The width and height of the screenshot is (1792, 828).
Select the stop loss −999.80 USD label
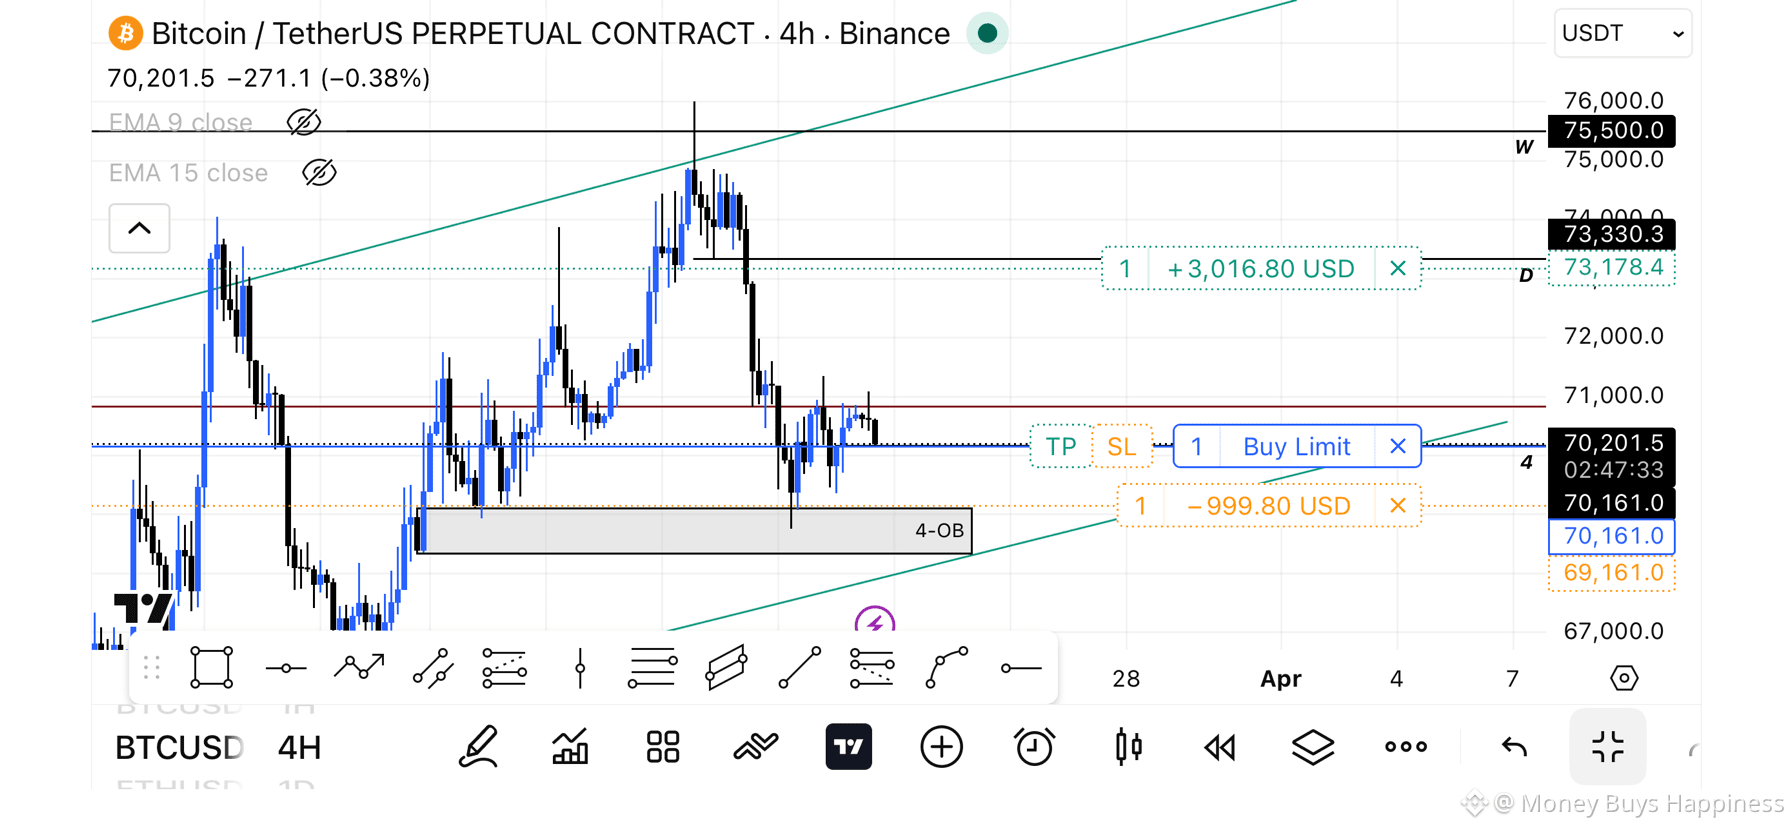point(1270,506)
